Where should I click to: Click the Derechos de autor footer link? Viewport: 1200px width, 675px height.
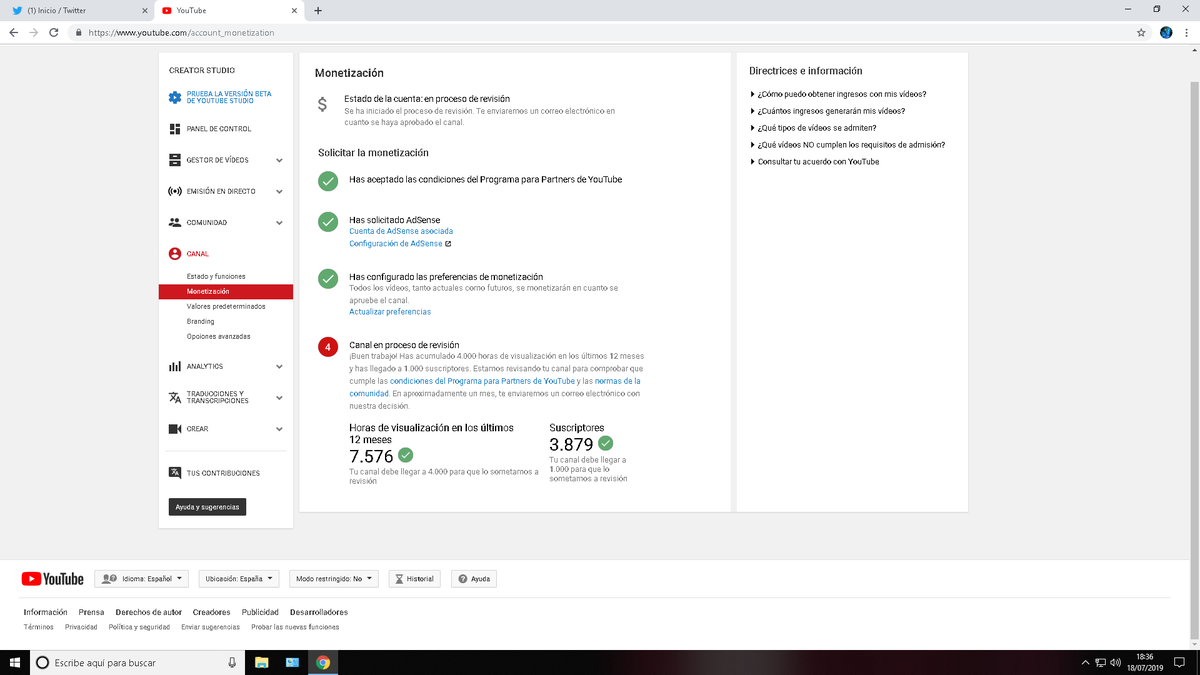[x=148, y=612]
